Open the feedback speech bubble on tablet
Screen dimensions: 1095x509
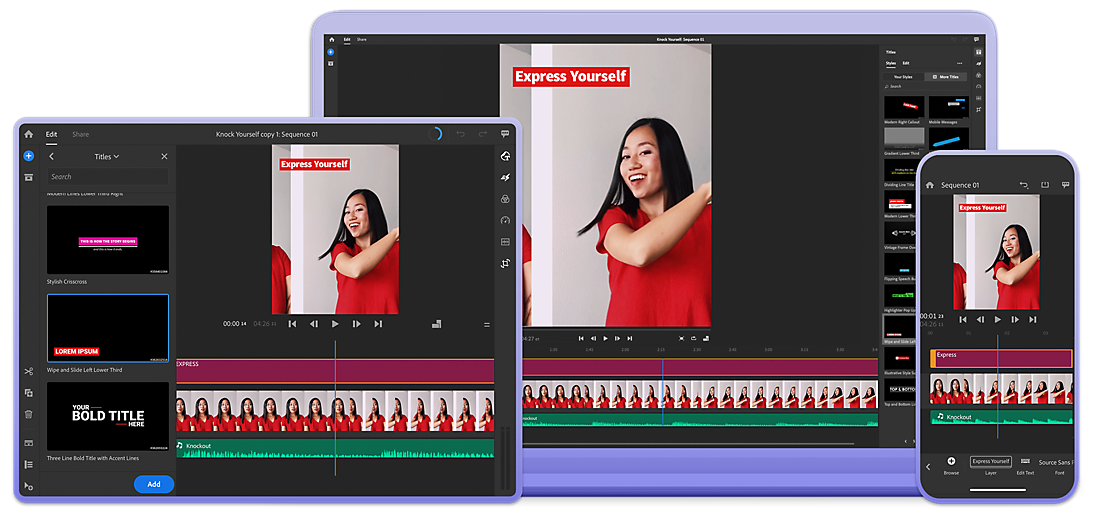505,134
